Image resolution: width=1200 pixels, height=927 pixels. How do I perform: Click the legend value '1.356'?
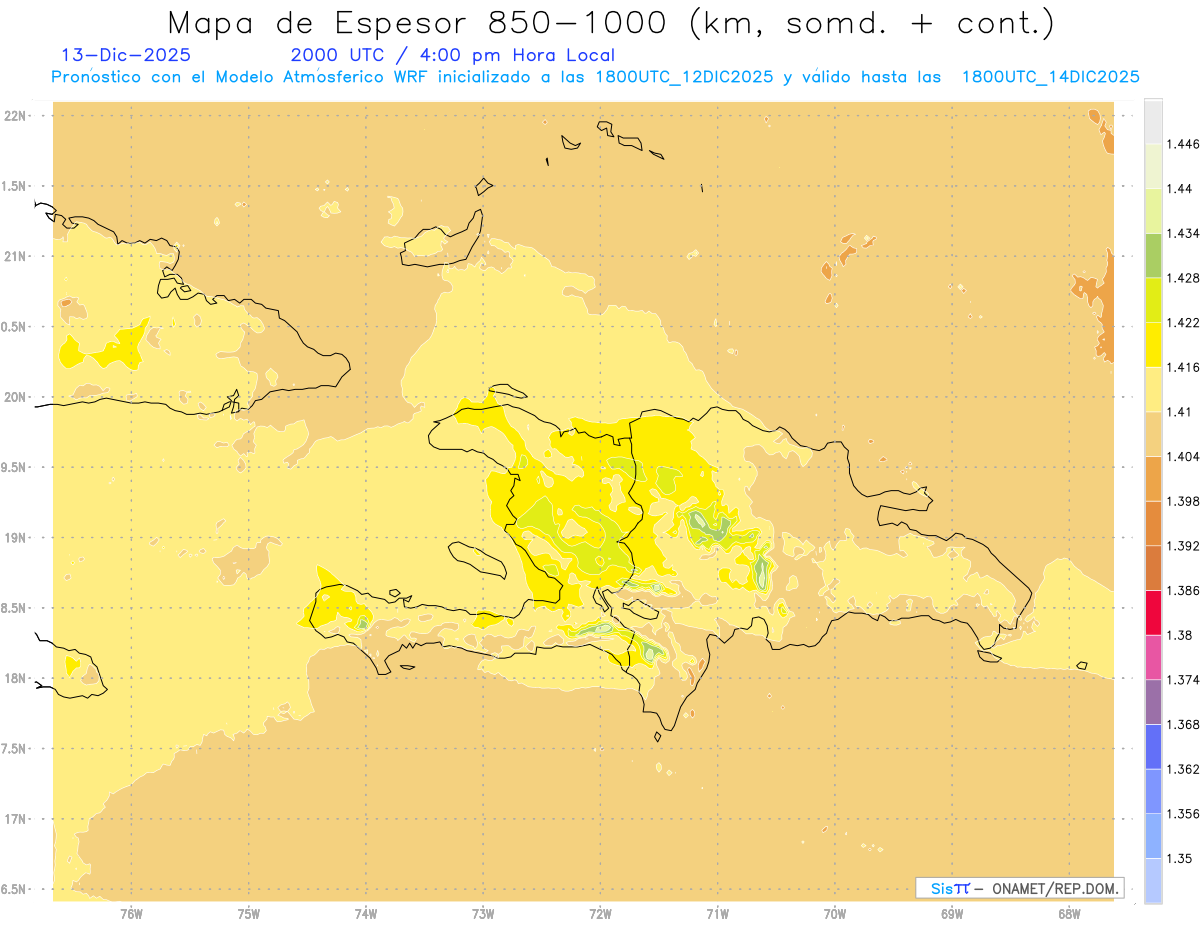tap(1182, 814)
